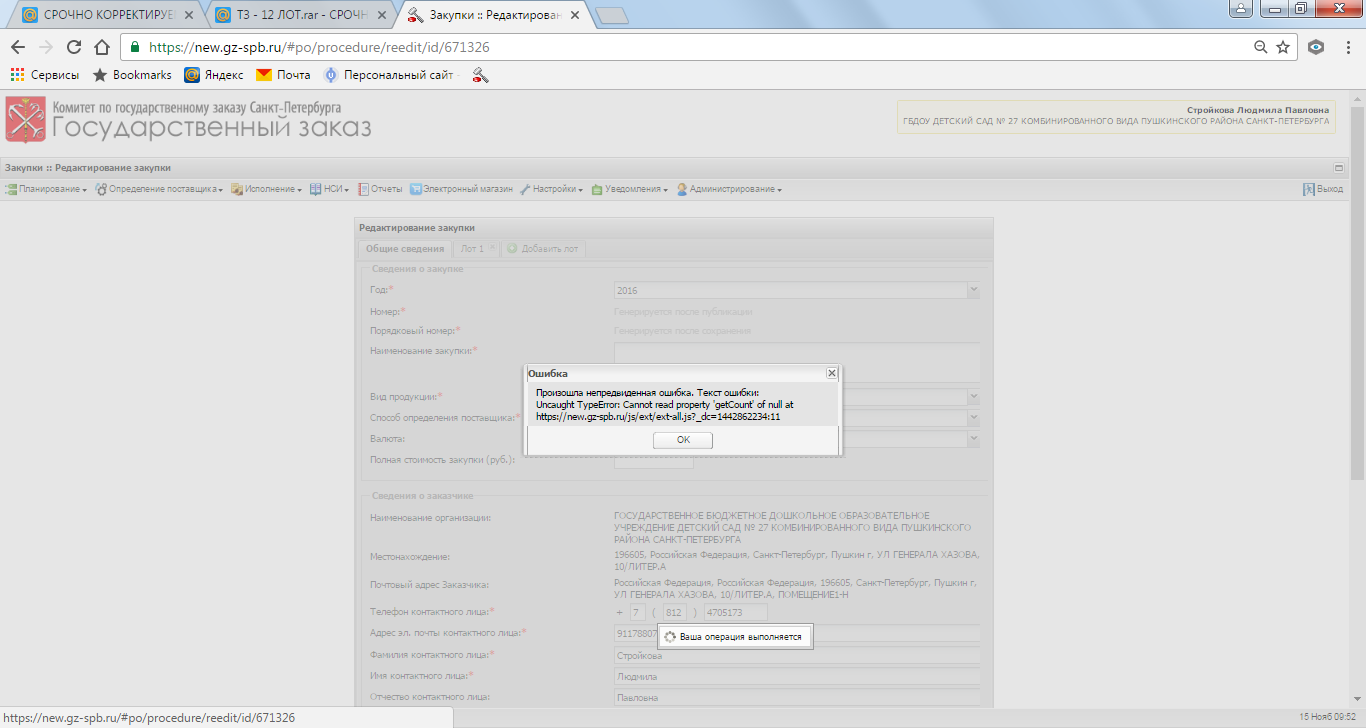Open Chrome three-dot menu

click(x=1347, y=47)
